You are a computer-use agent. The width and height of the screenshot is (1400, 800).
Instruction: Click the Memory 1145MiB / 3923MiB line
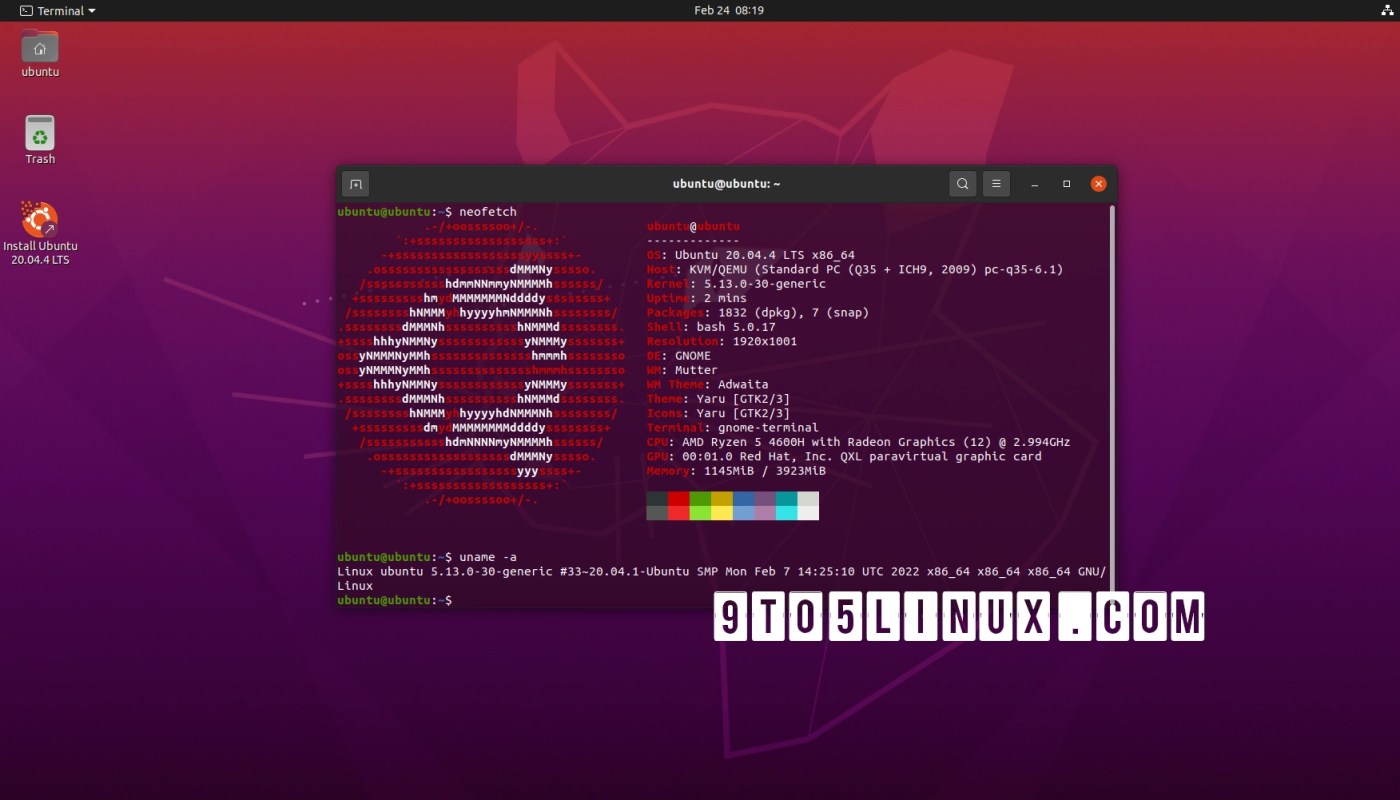tap(737, 470)
